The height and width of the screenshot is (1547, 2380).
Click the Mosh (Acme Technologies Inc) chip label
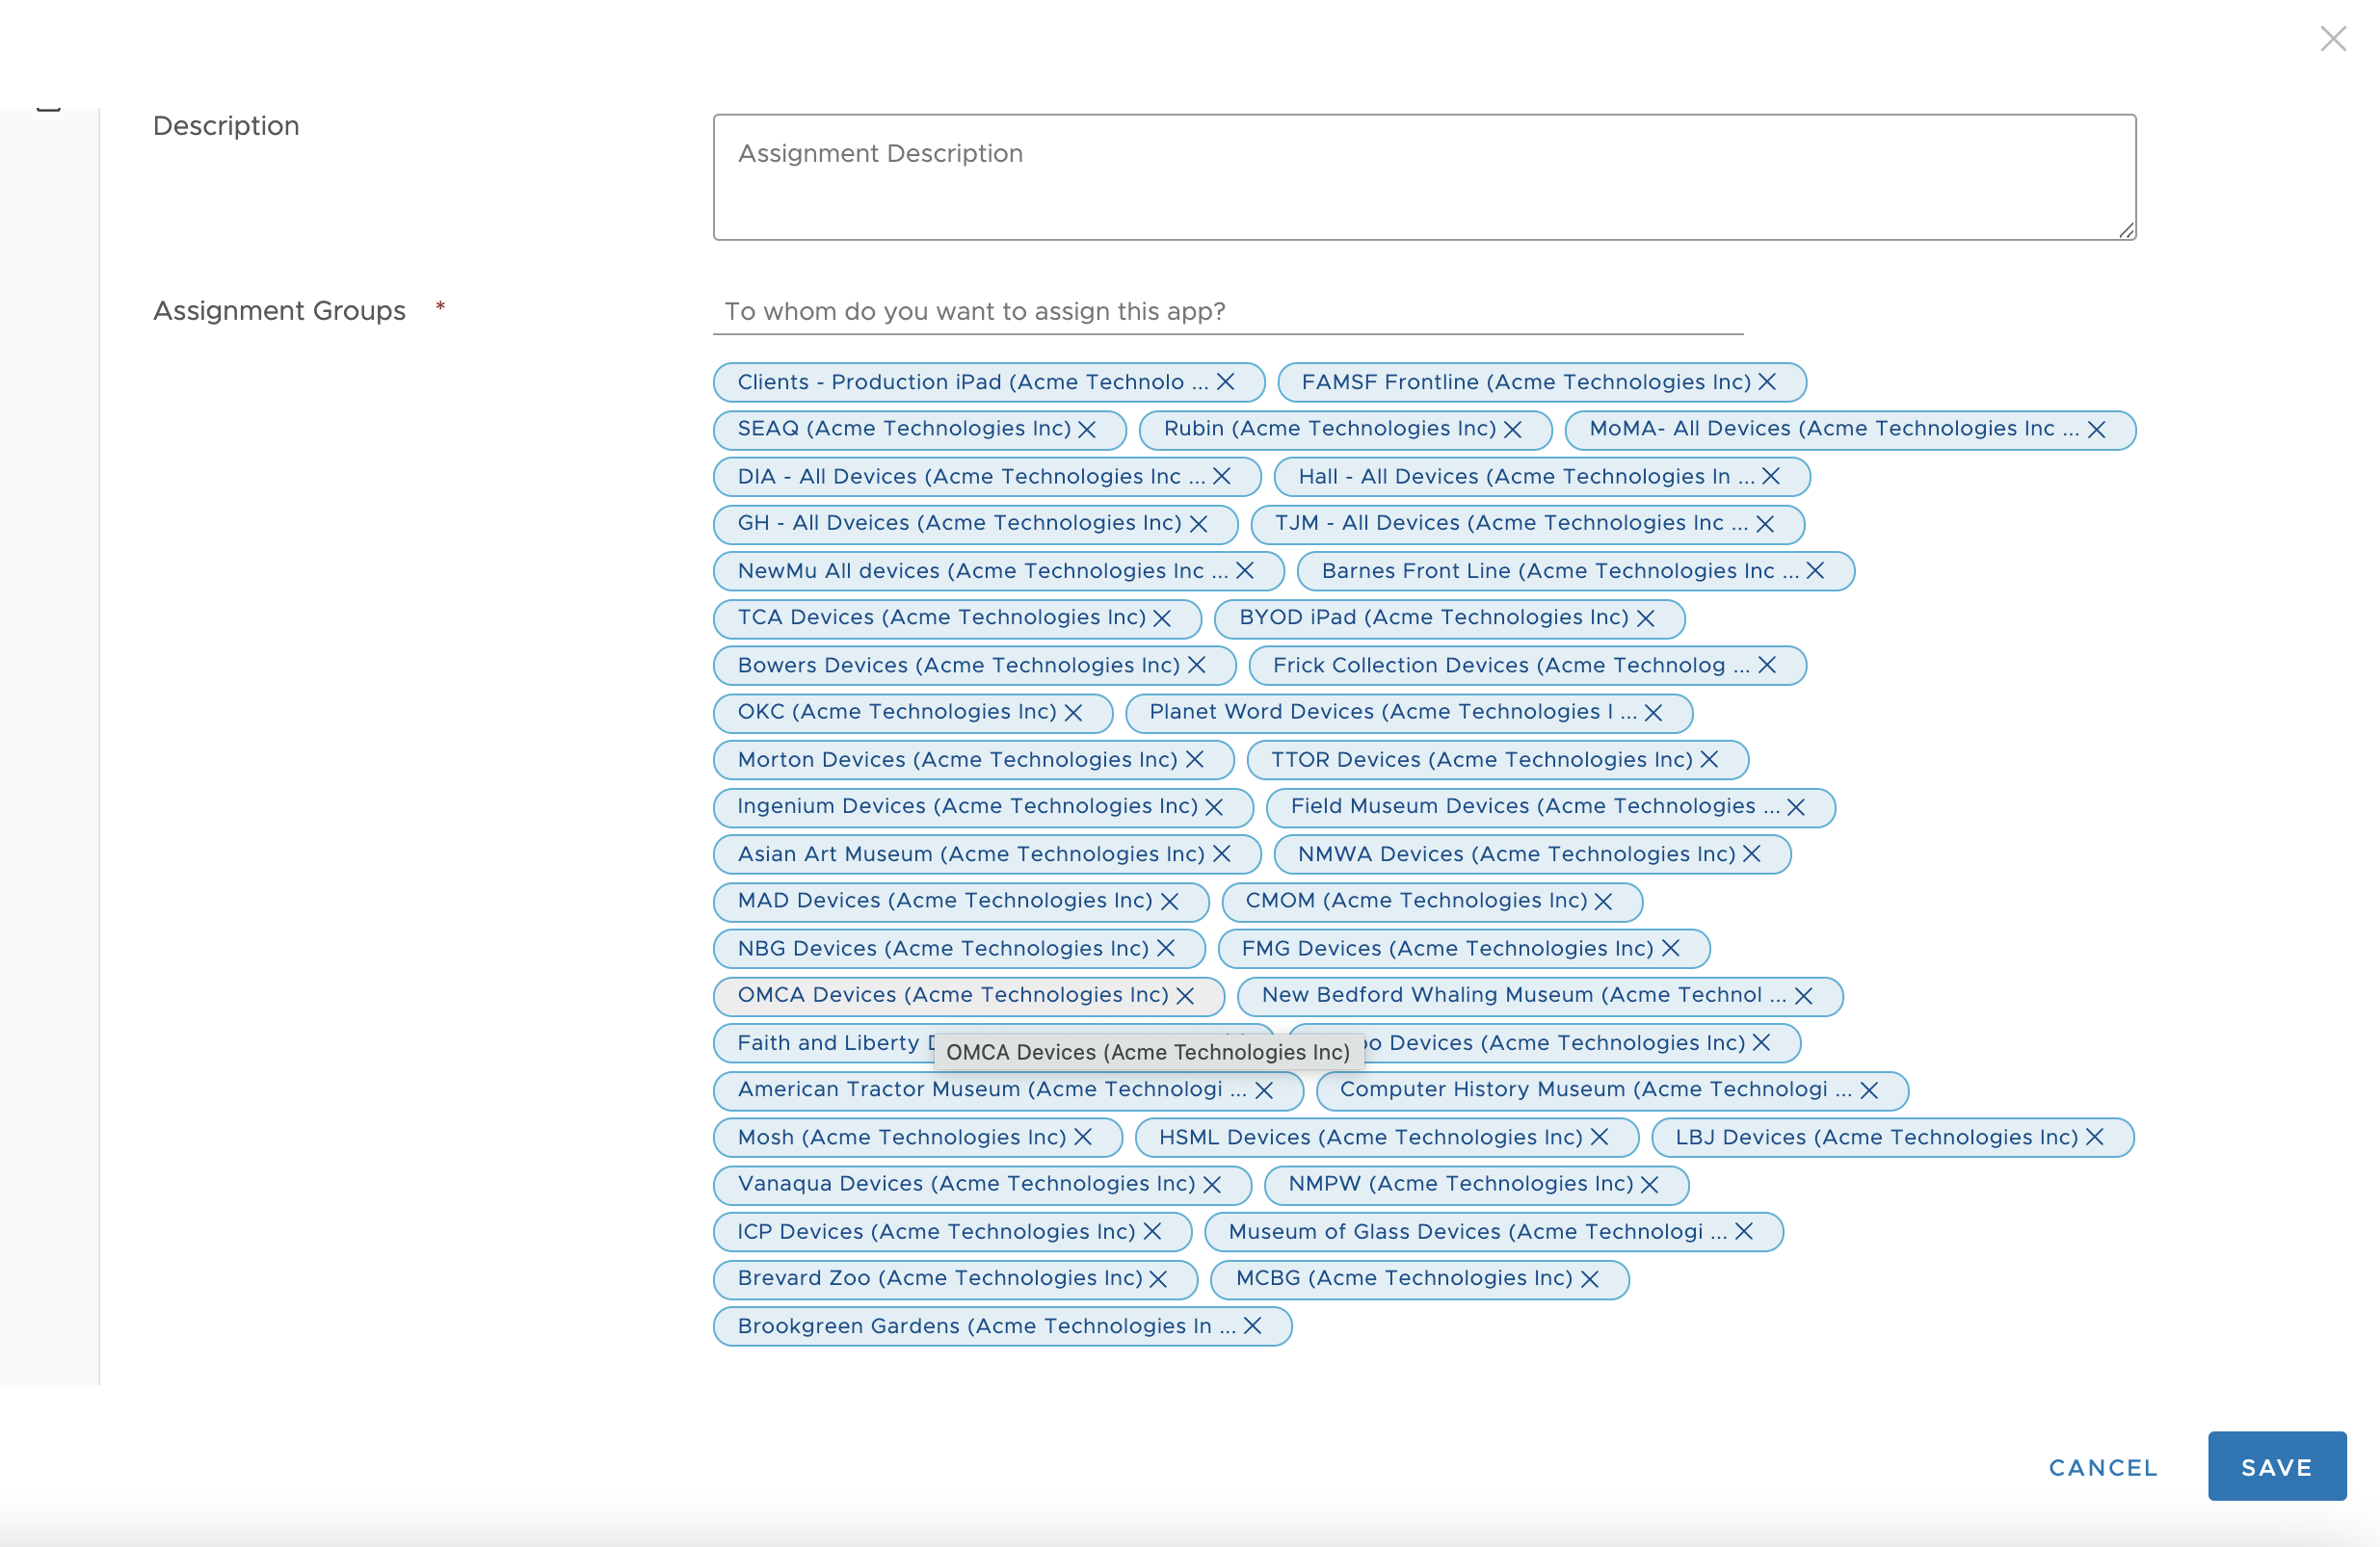902,1137
